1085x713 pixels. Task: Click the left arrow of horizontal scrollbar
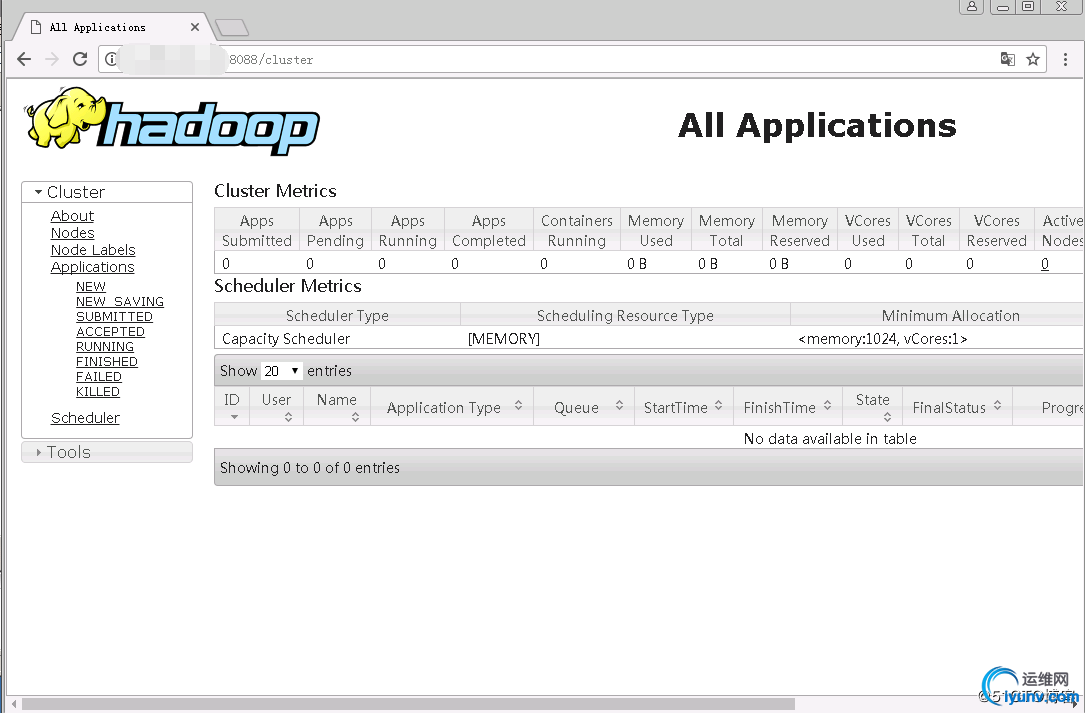14,704
